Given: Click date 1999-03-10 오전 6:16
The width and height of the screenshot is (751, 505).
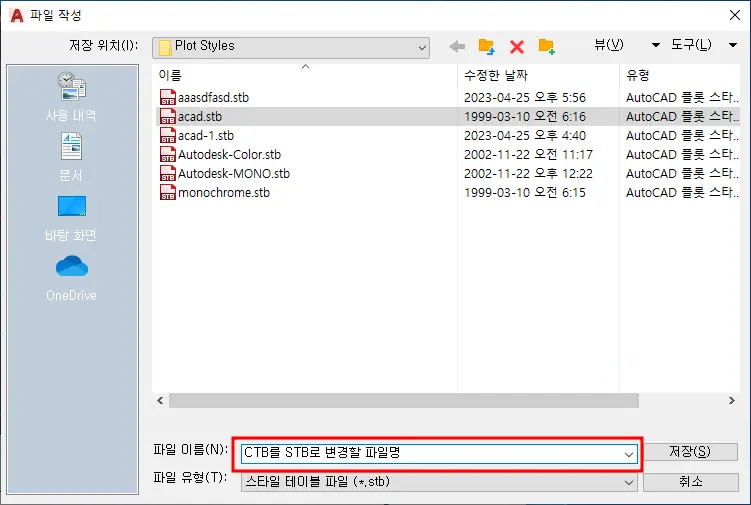Looking at the screenshot, I should pos(524,116).
